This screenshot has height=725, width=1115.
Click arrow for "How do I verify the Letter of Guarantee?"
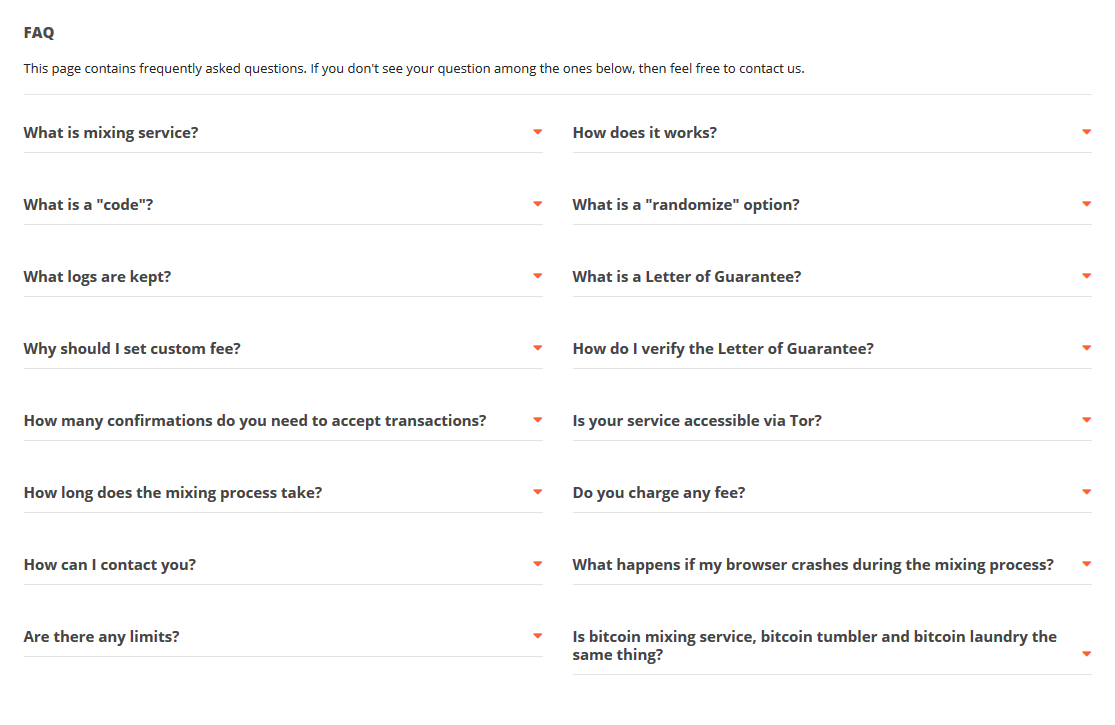(1086, 348)
